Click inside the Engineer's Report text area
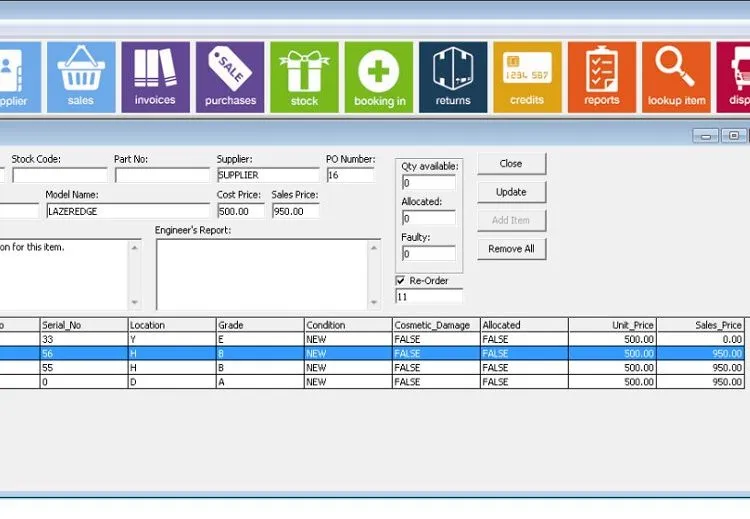Screen dimensions: 750x519 tap(267, 273)
